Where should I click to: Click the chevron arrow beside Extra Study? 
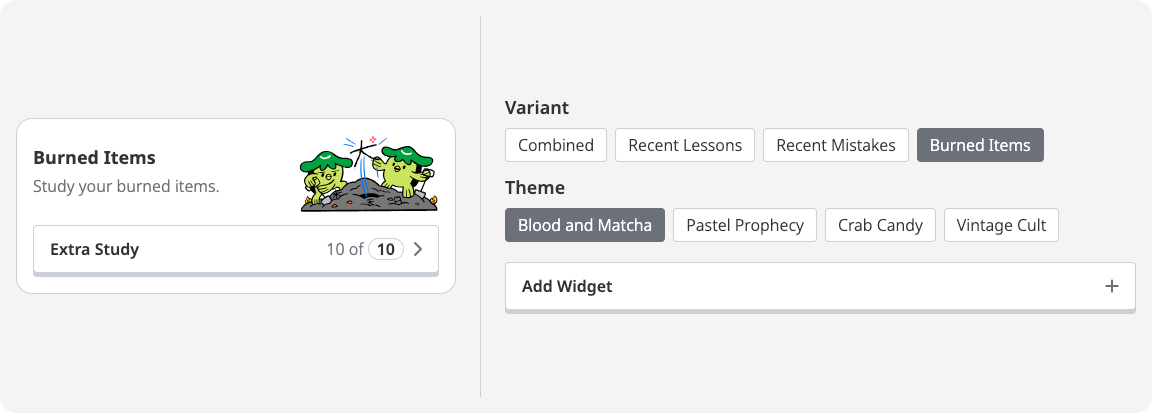tap(419, 250)
